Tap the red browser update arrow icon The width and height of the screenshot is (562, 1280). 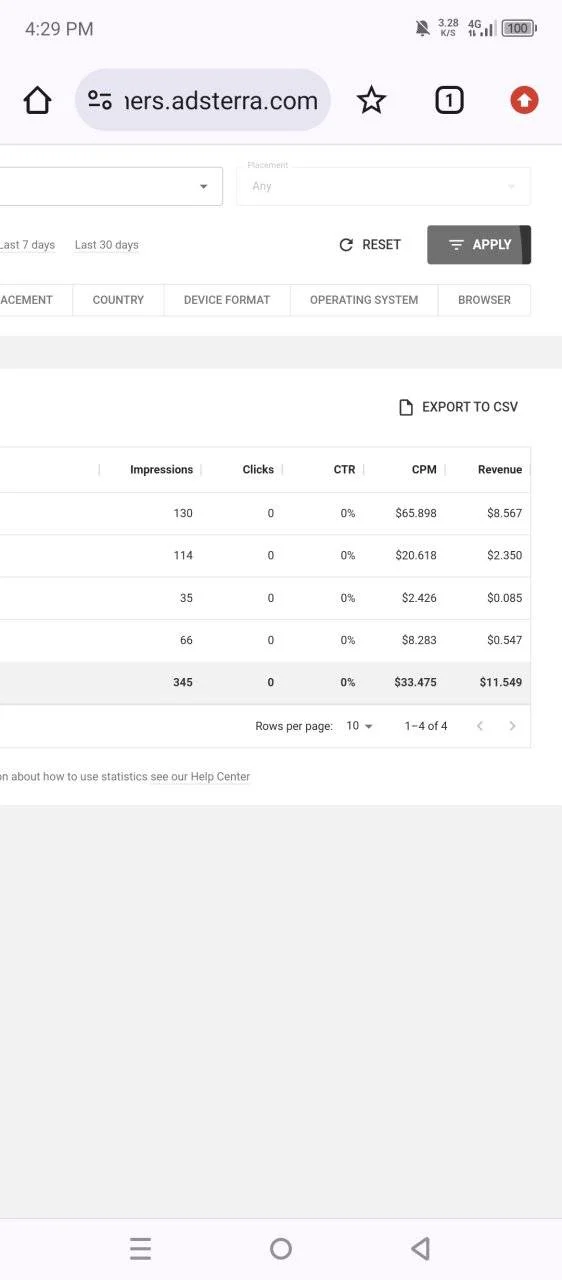point(524,100)
